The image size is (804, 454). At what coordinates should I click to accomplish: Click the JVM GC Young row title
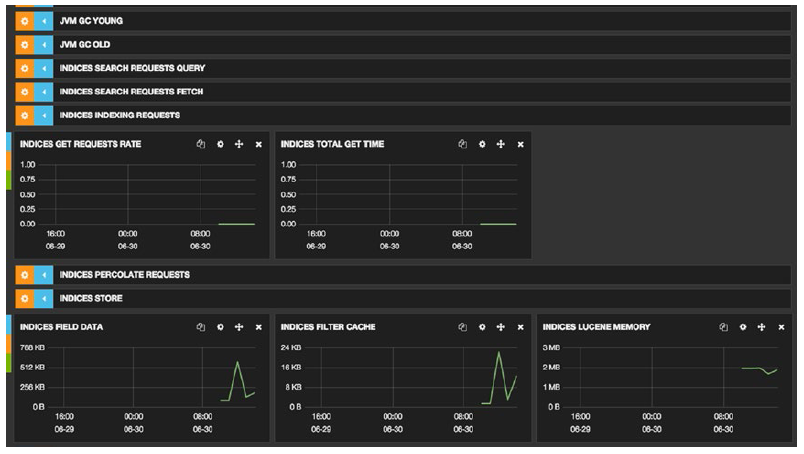pos(91,21)
